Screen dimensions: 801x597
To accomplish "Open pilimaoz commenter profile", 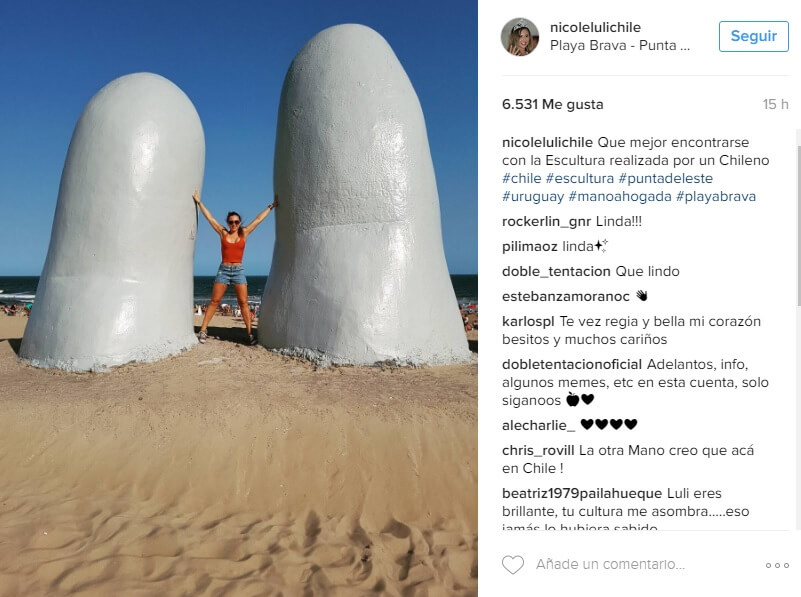I will coord(530,247).
